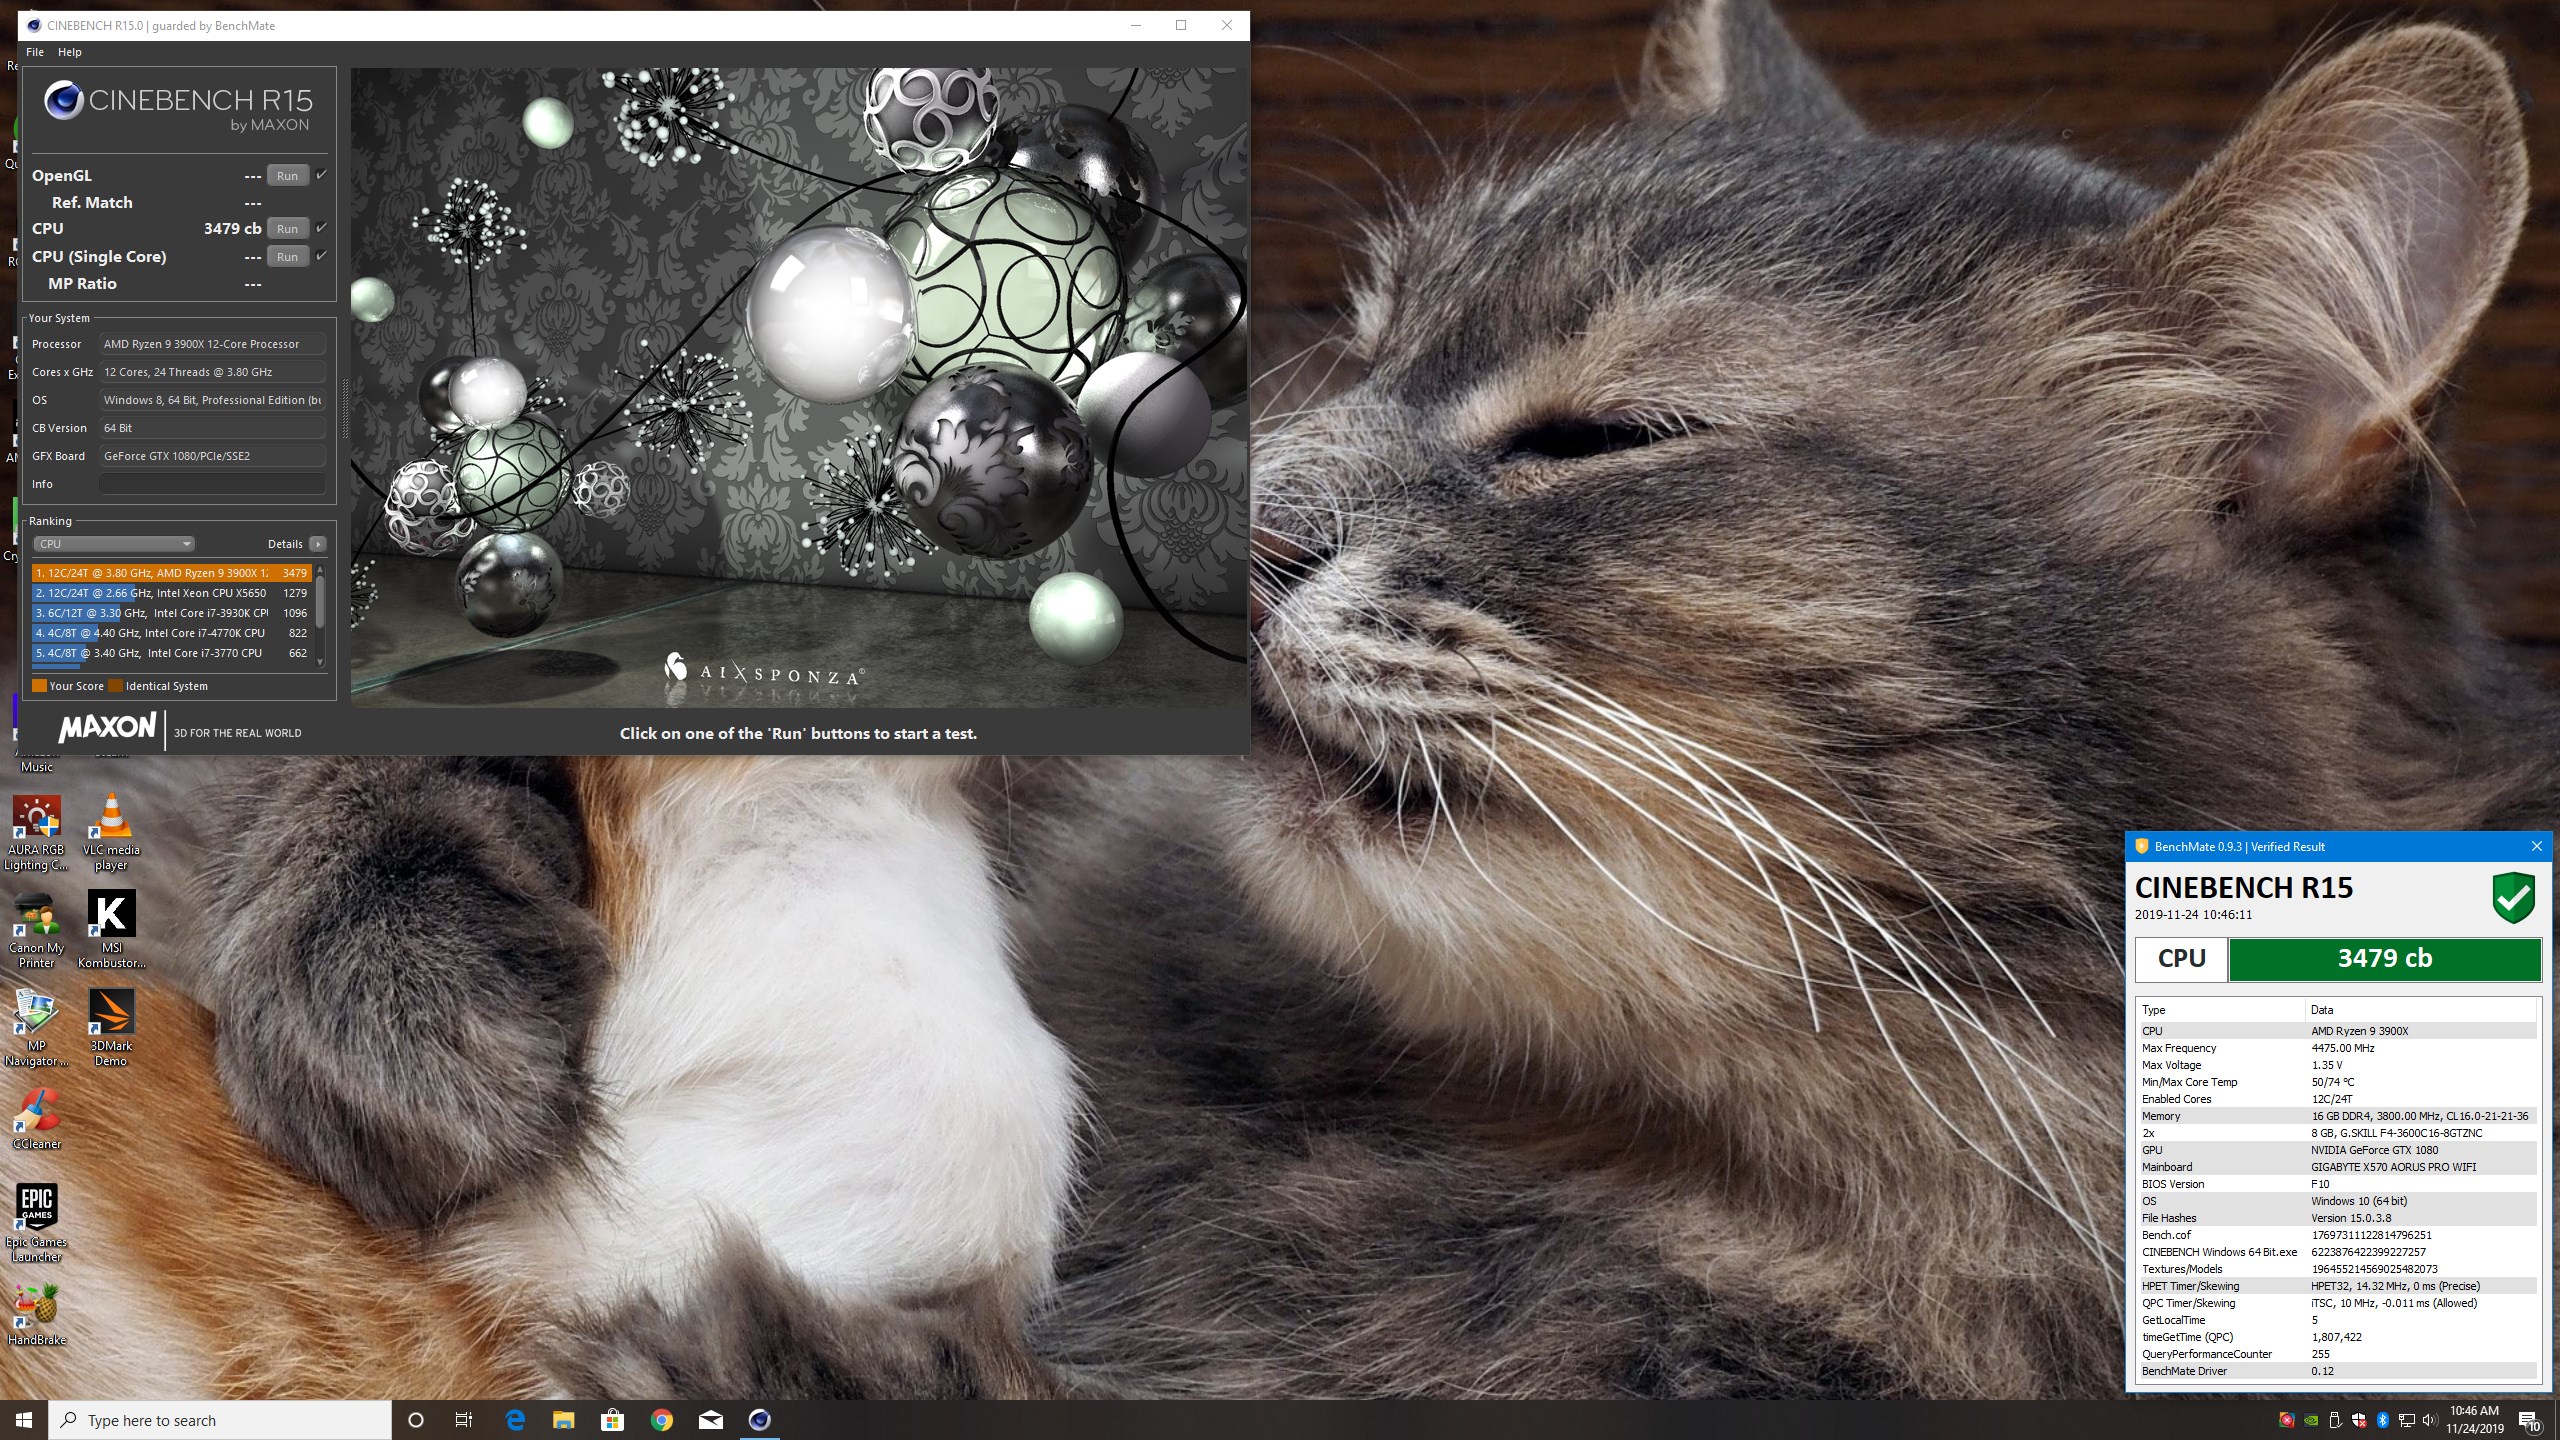The width and height of the screenshot is (2560, 1440).
Task: Open AURA RGB Lighting desktop icon
Action: tap(37, 834)
